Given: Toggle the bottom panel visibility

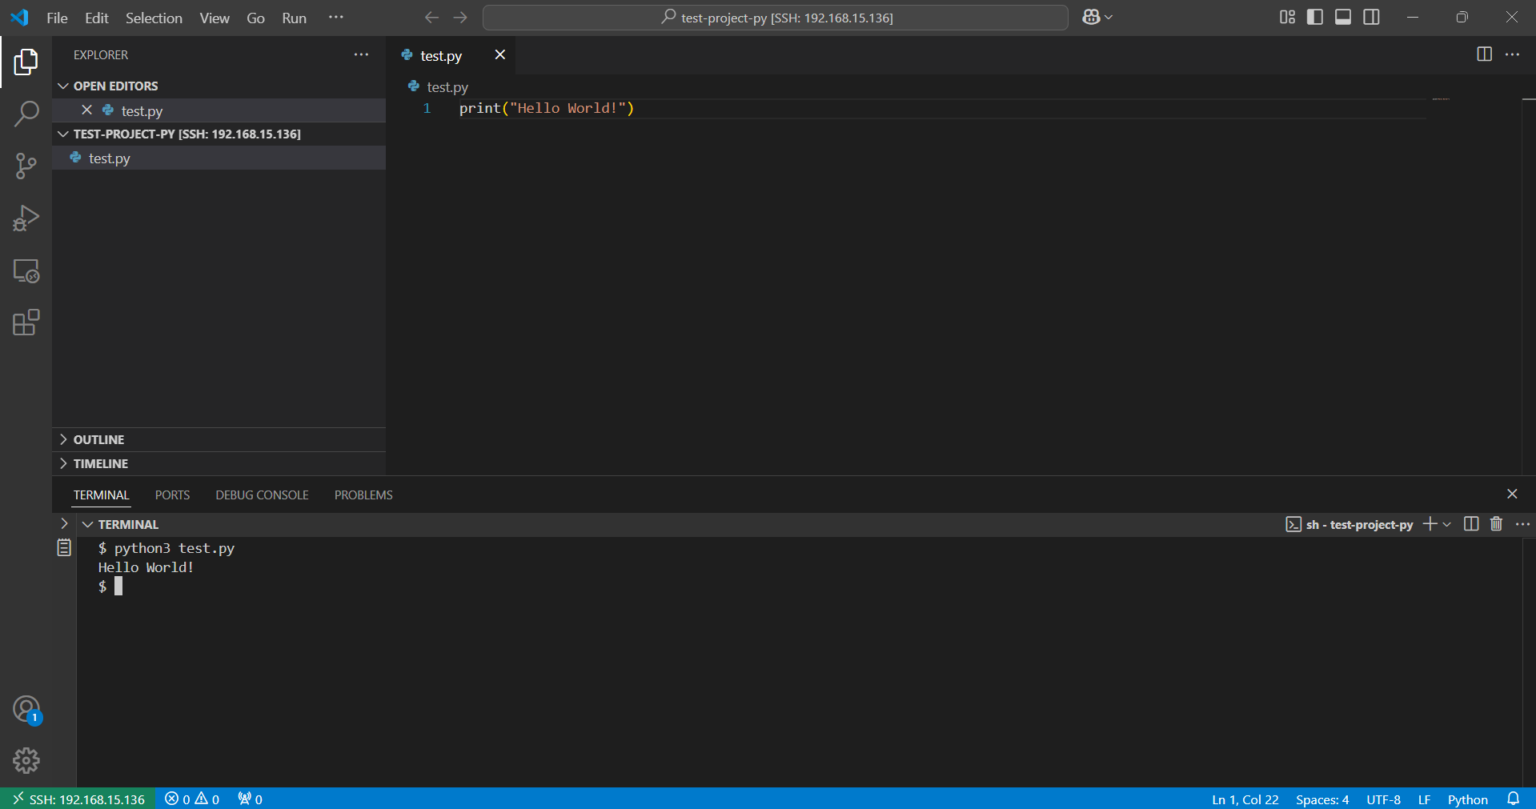Looking at the screenshot, I should point(1342,16).
